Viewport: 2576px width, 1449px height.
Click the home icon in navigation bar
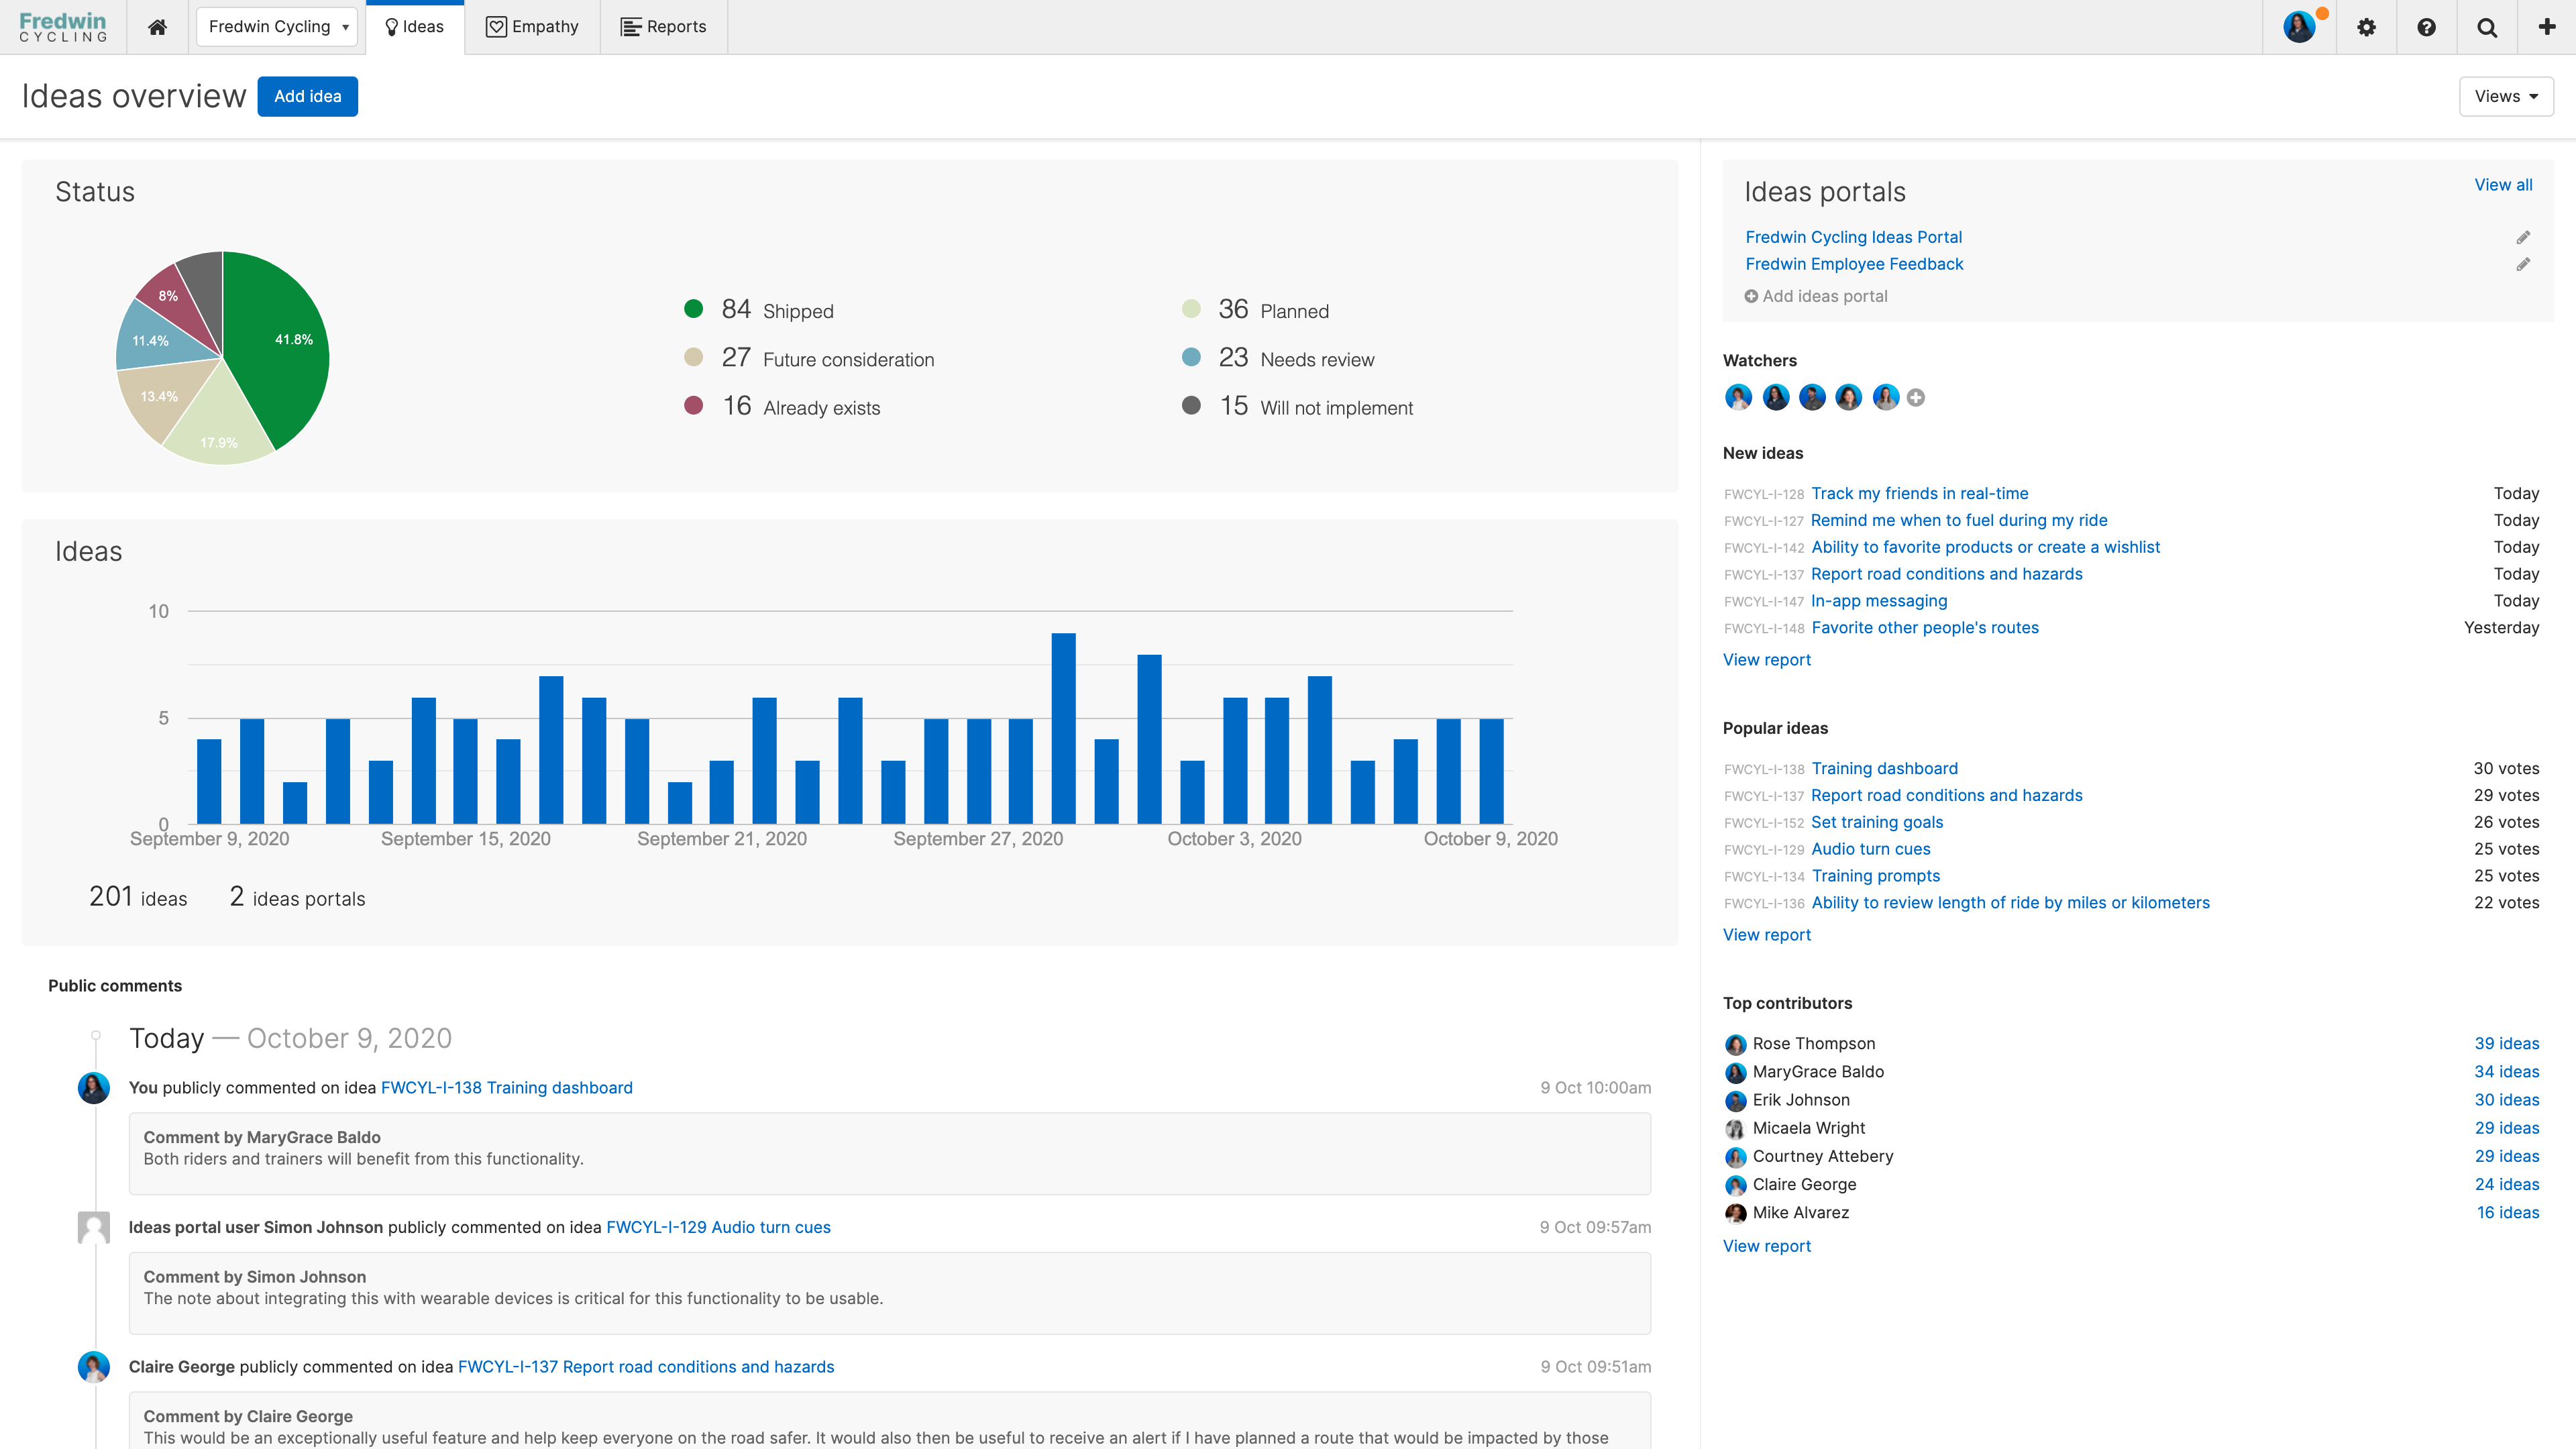(x=157, y=27)
